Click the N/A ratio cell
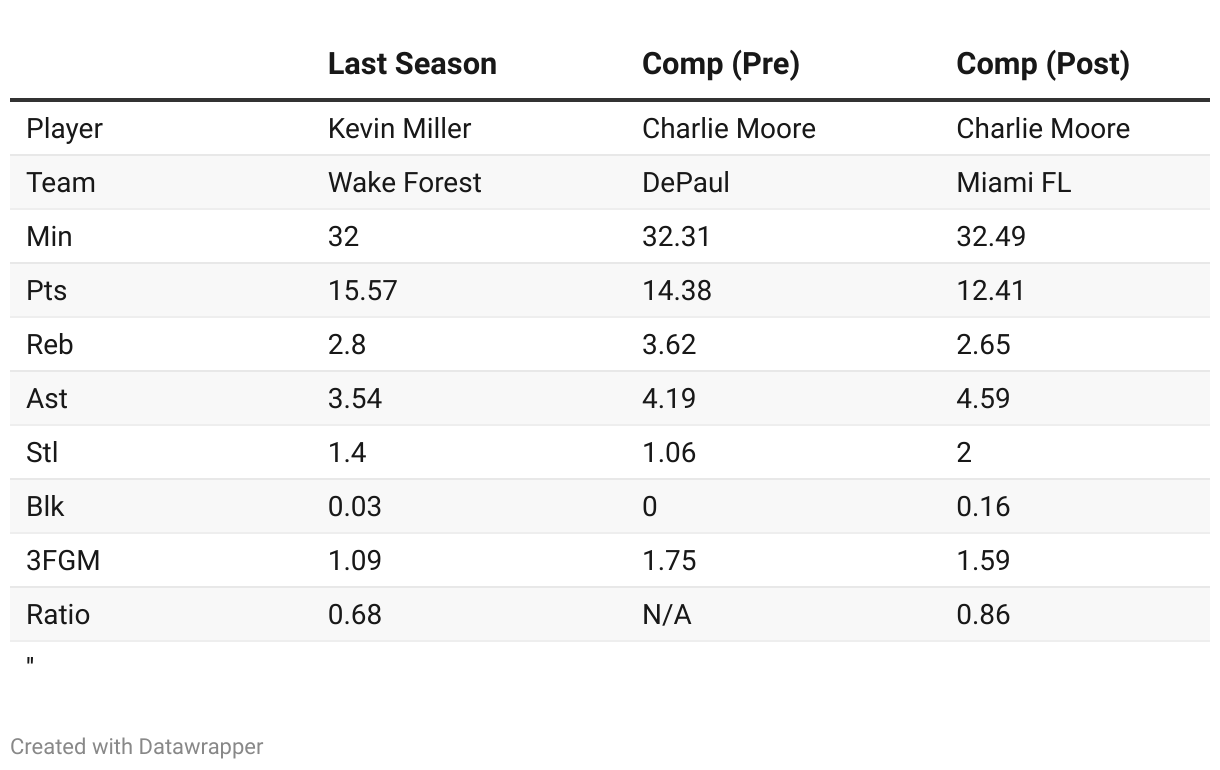The width and height of the screenshot is (1220, 770). pos(666,615)
